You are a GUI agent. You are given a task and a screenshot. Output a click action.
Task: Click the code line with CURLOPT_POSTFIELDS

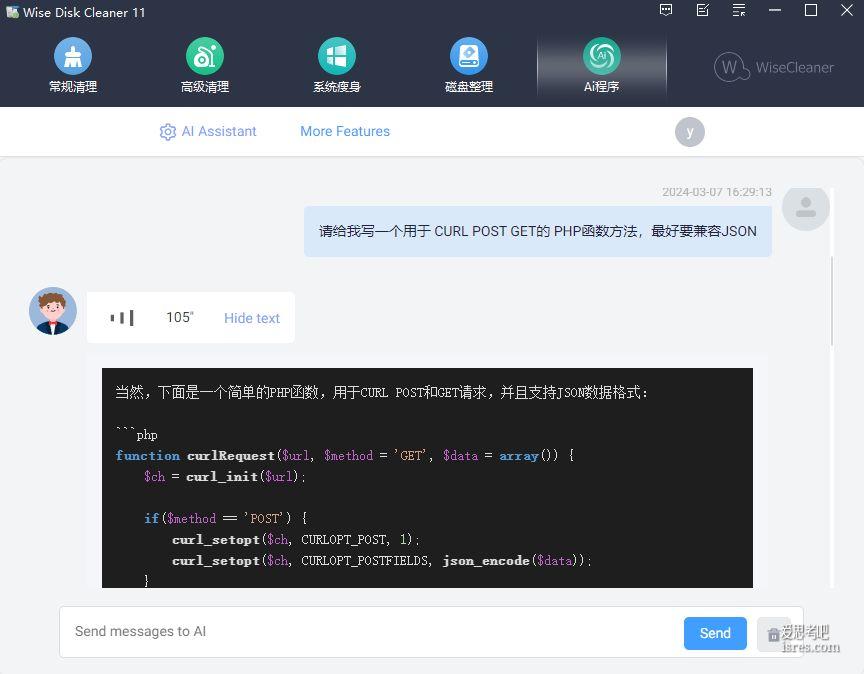382,560
